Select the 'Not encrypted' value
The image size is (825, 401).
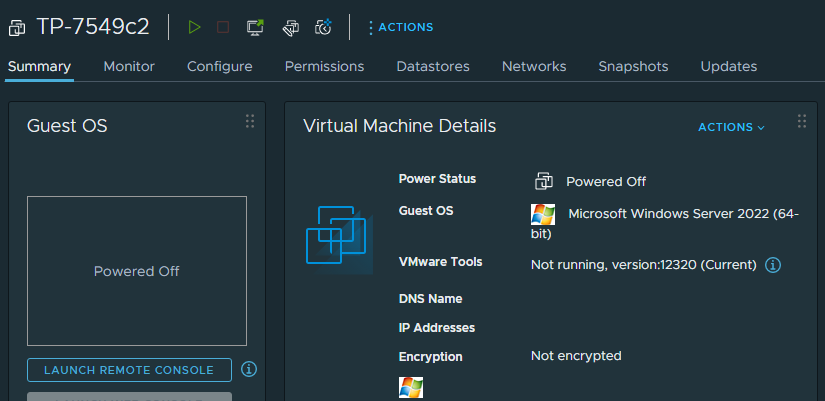pyautogui.click(x=576, y=356)
